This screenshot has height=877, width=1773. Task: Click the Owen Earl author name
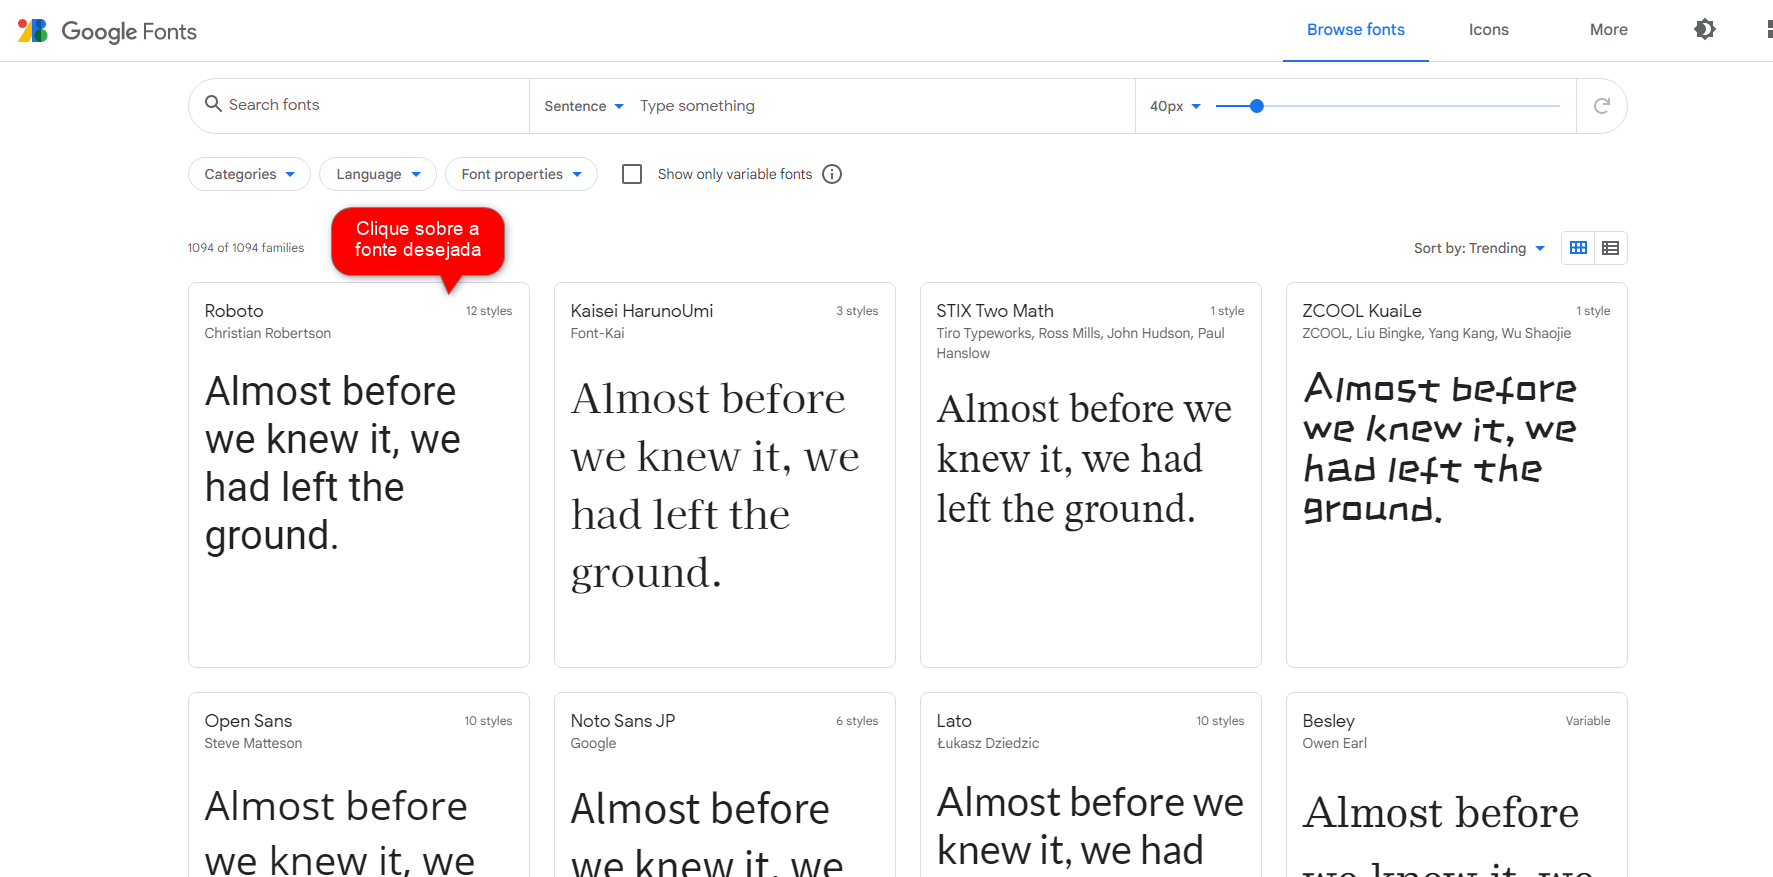[1334, 743]
